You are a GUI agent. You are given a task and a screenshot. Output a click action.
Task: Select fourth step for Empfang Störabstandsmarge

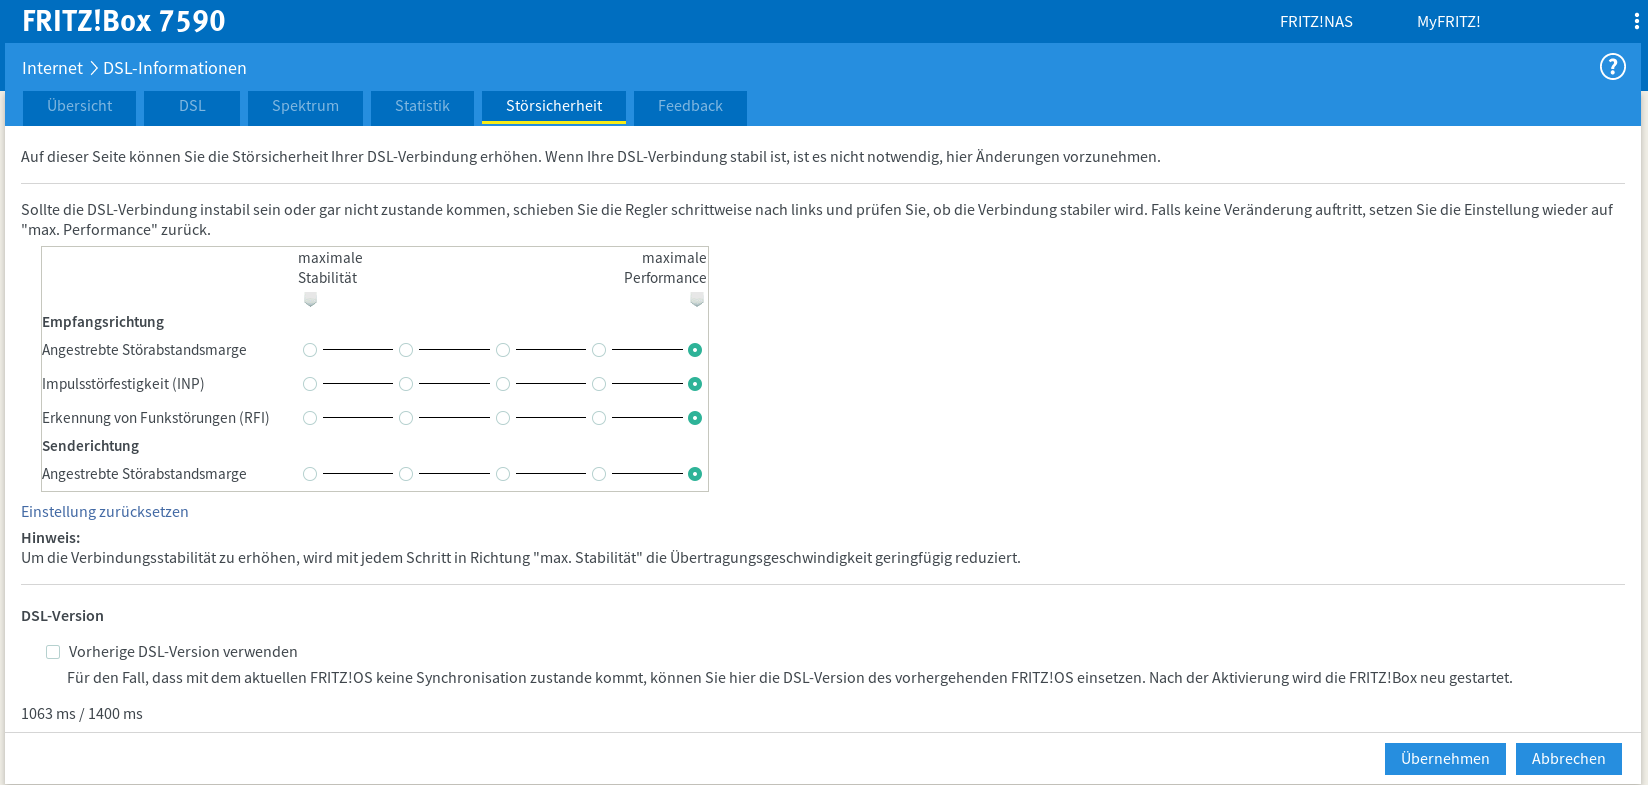click(599, 350)
